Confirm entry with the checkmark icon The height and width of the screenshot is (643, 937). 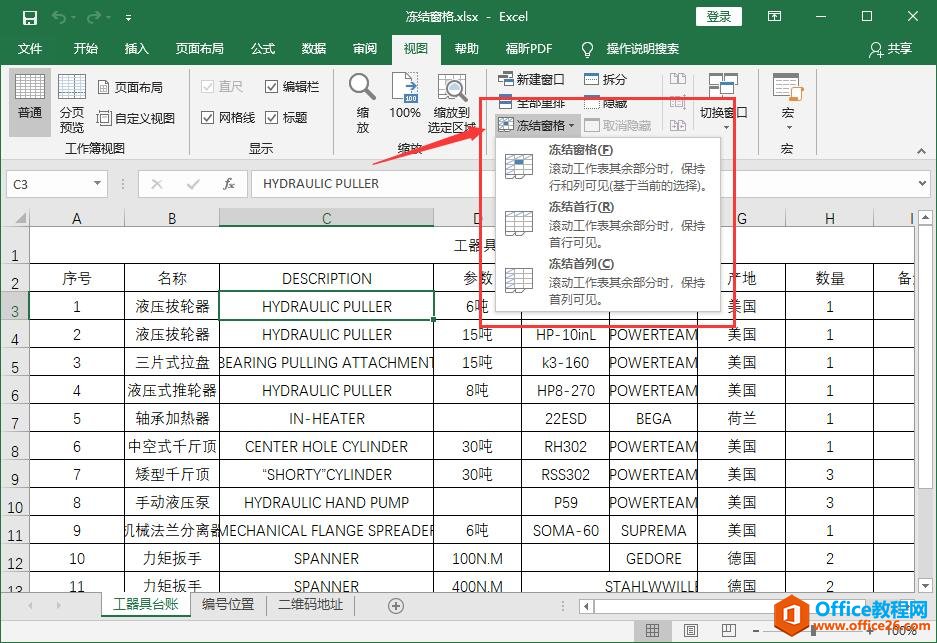pos(193,184)
